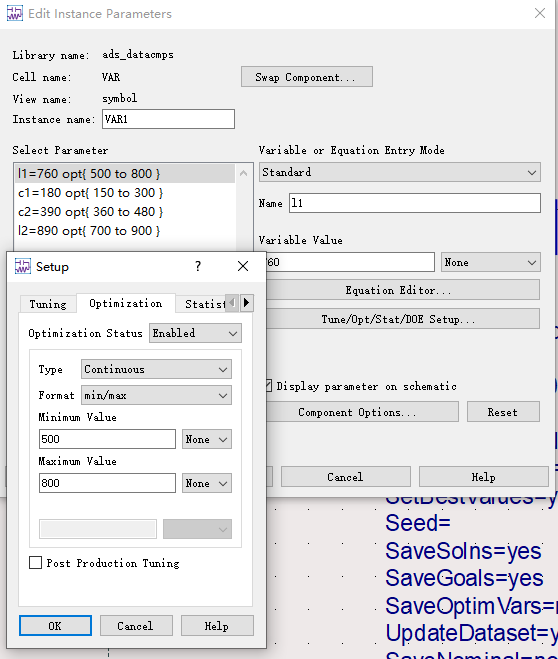Enable Post Production Tuning checkbox
This screenshot has width=558, height=659.
click(x=35, y=562)
